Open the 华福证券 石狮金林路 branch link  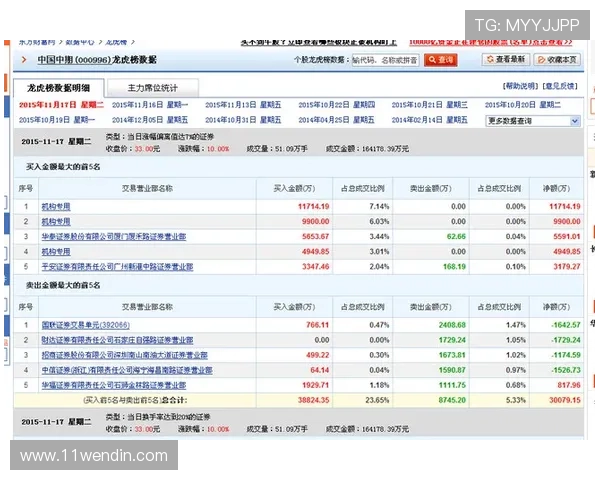coord(114,385)
